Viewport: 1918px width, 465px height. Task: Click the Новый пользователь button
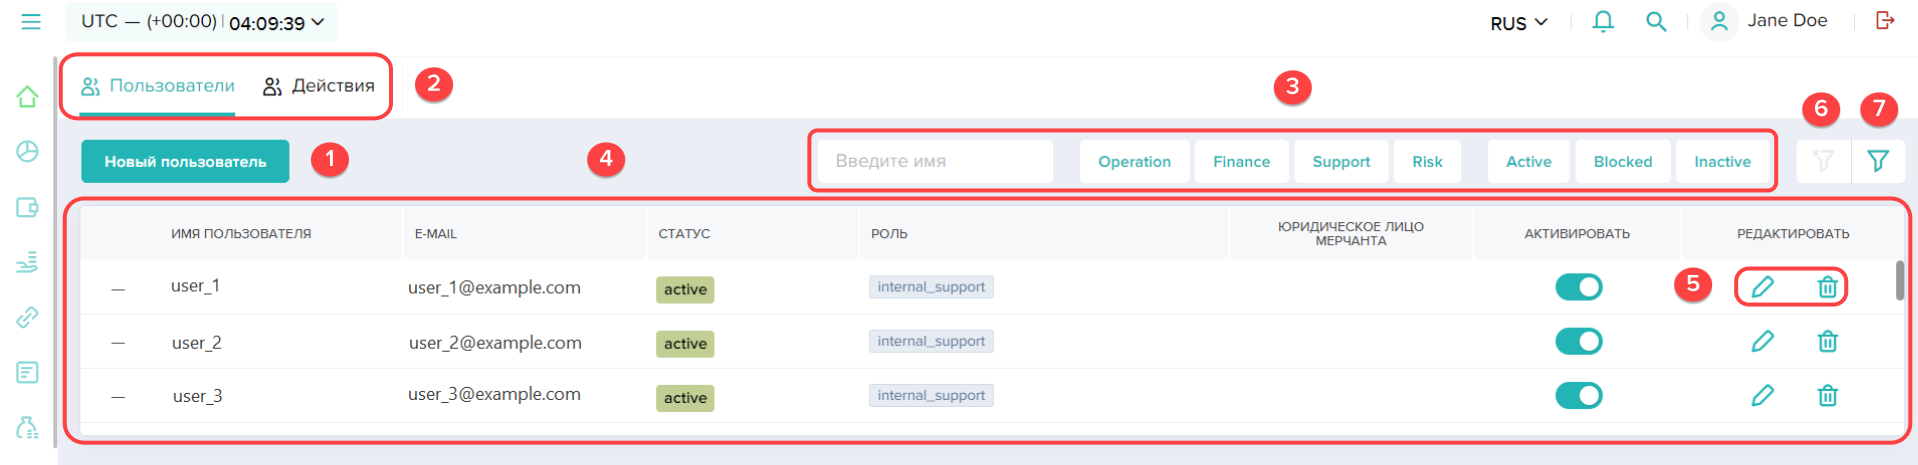pos(185,162)
